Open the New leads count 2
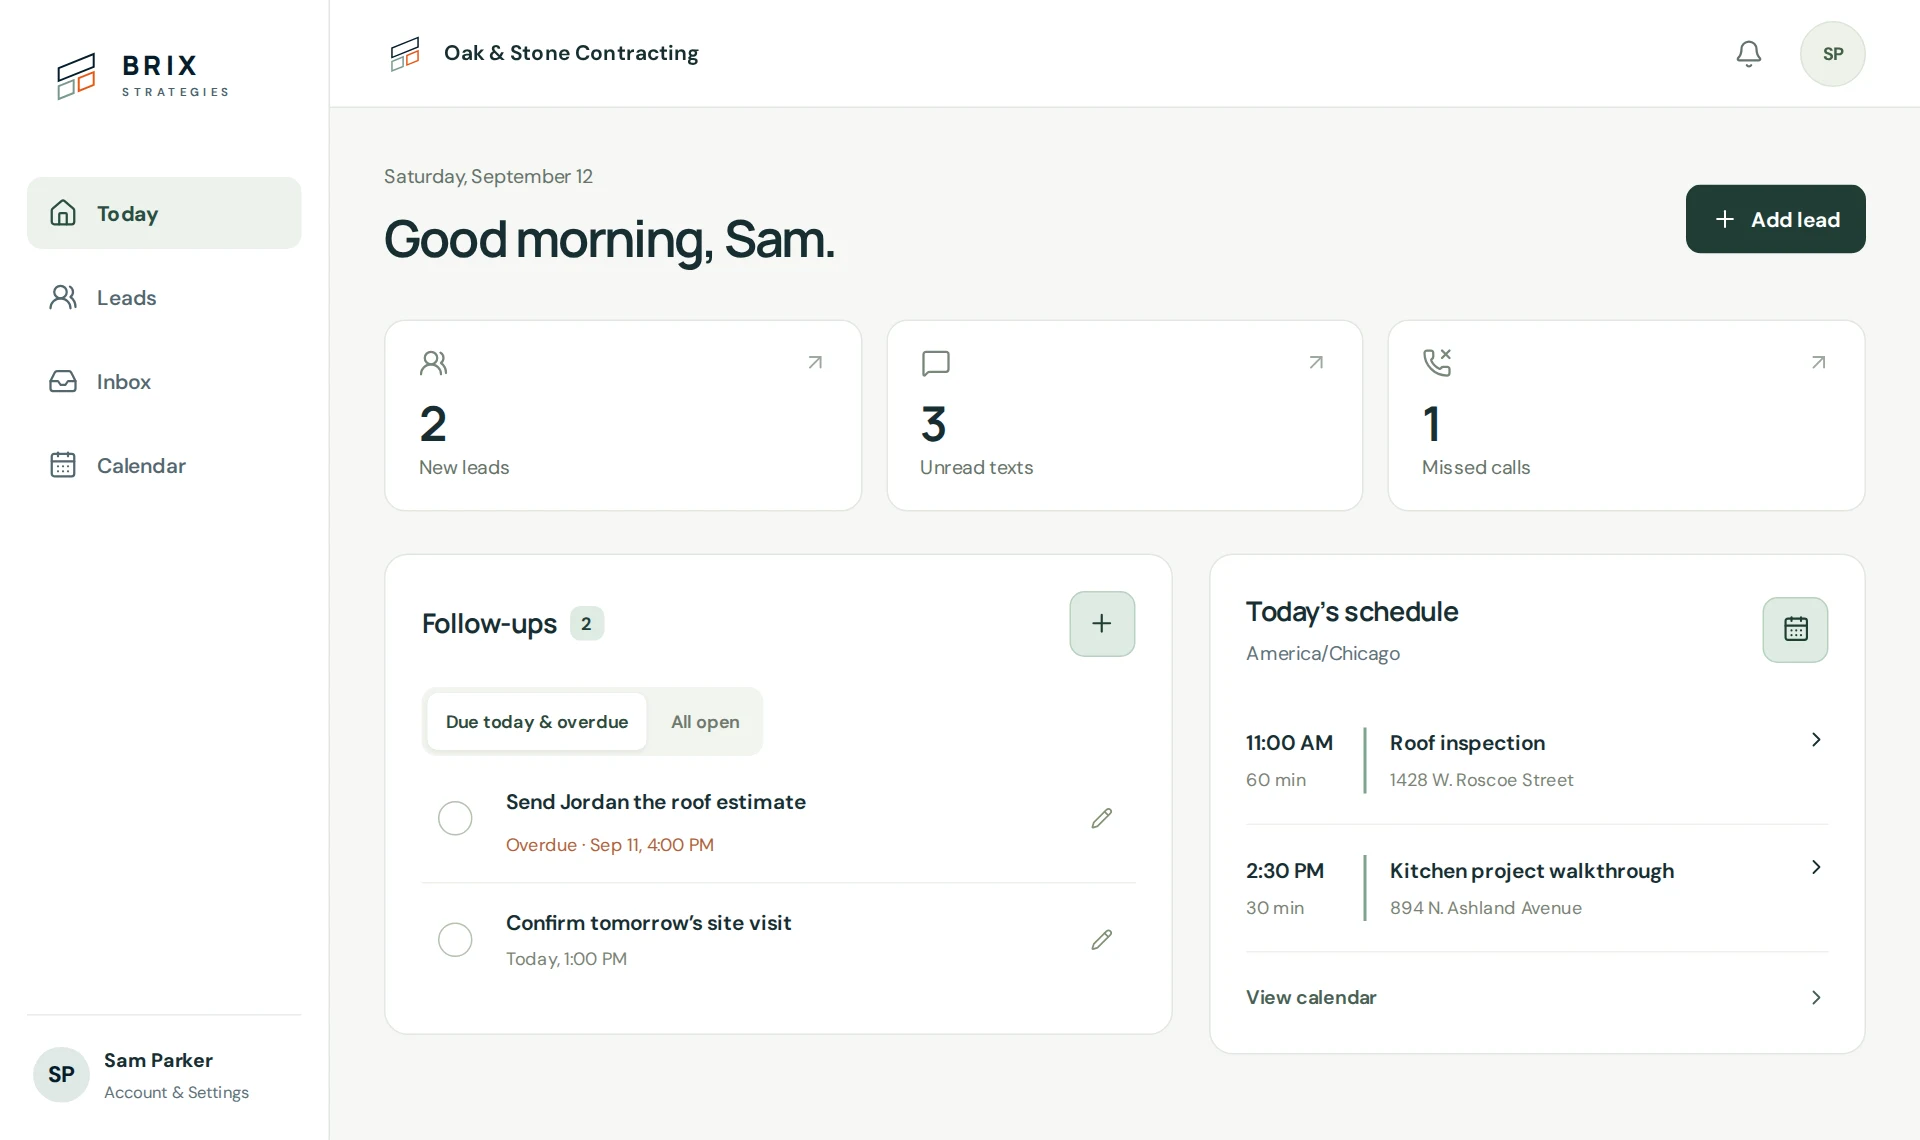Image resolution: width=1920 pixels, height=1140 pixels. [433, 424]
